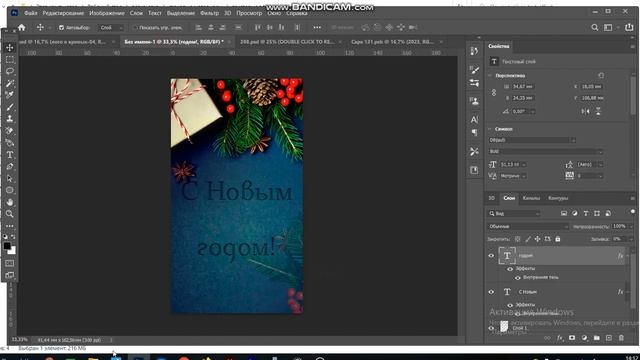Click the rotation angle input field
This screenshot has width=640, height=360.
coord(522,111)
